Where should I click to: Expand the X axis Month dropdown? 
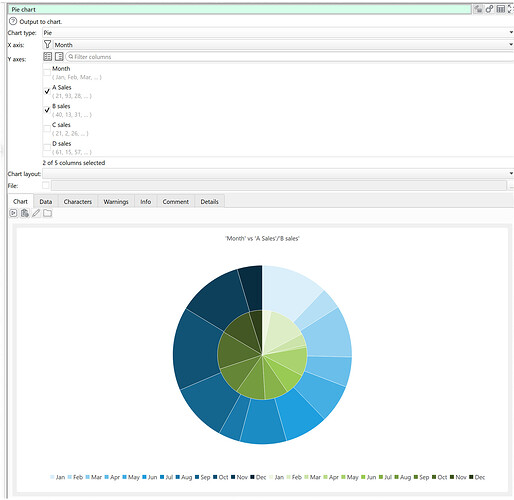click(283, 45)
